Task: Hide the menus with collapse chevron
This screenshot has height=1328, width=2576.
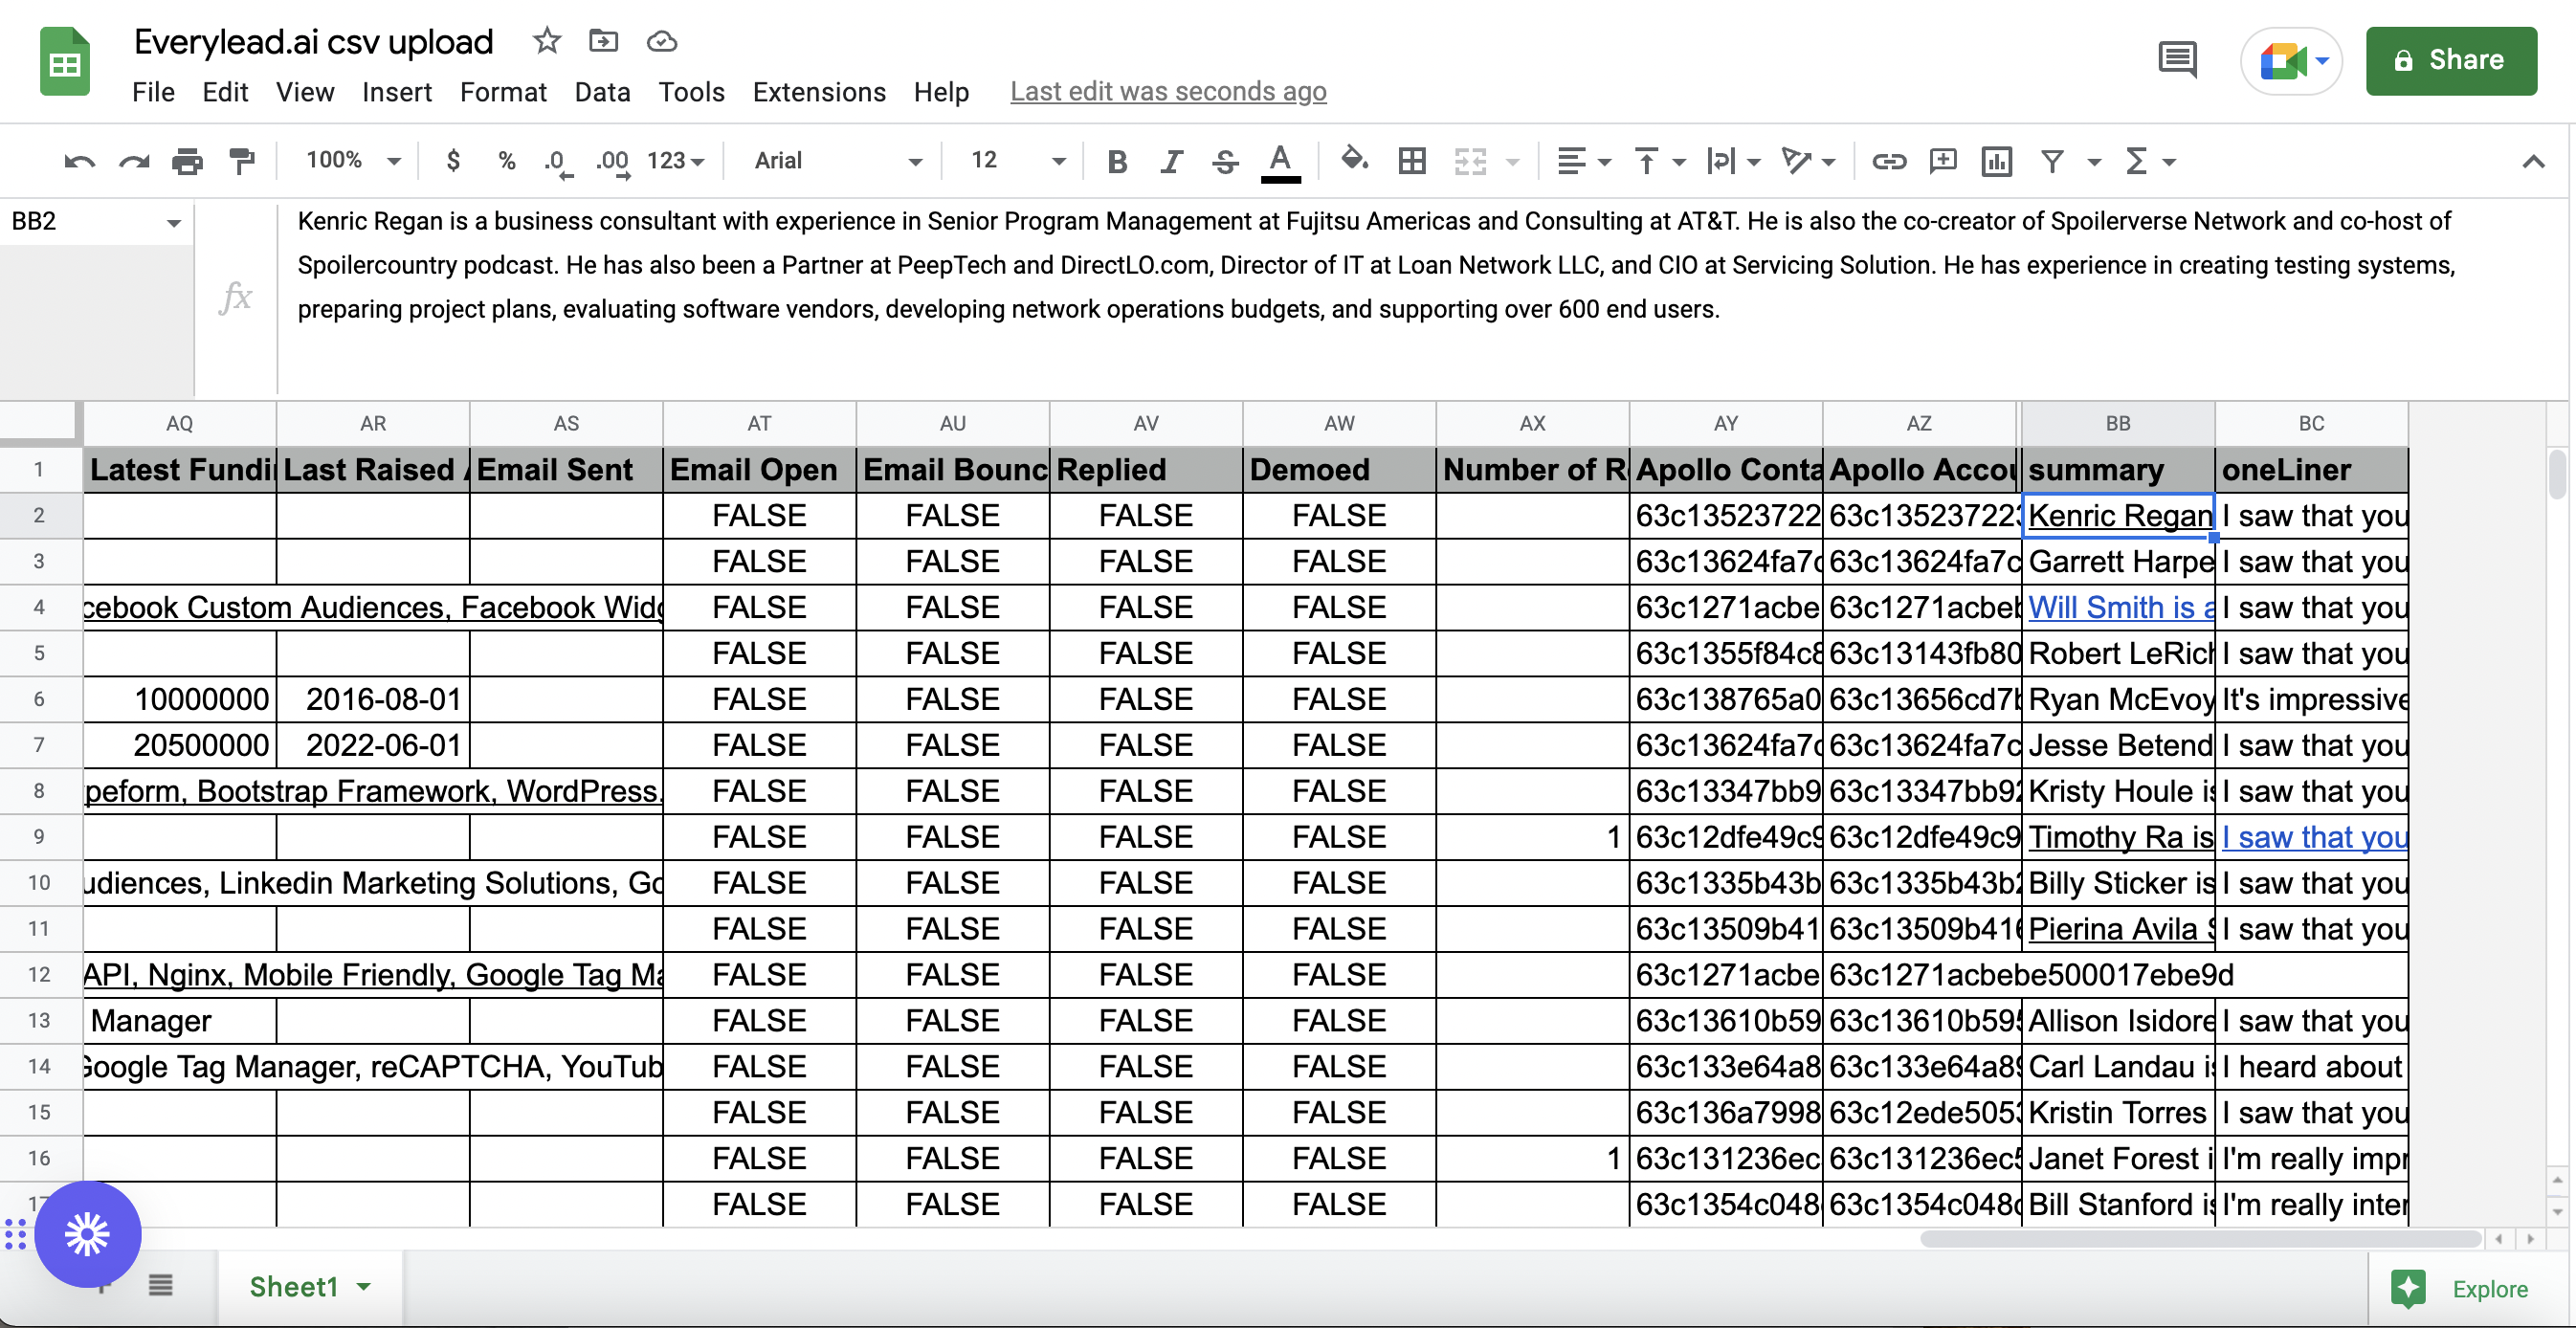Action: point(2532,161)
